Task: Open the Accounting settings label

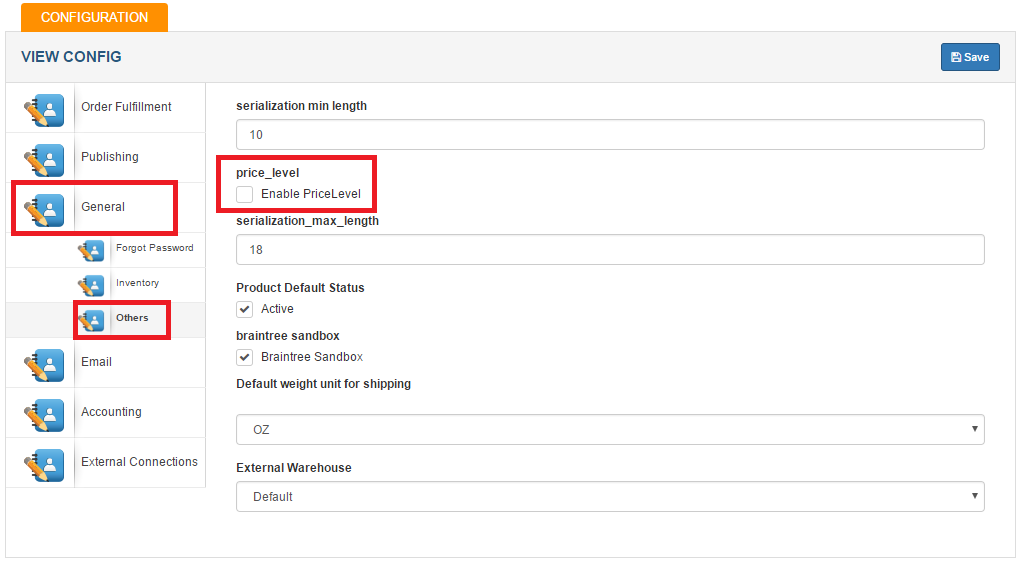Action: pyautogui.click(x=111, y=412)
